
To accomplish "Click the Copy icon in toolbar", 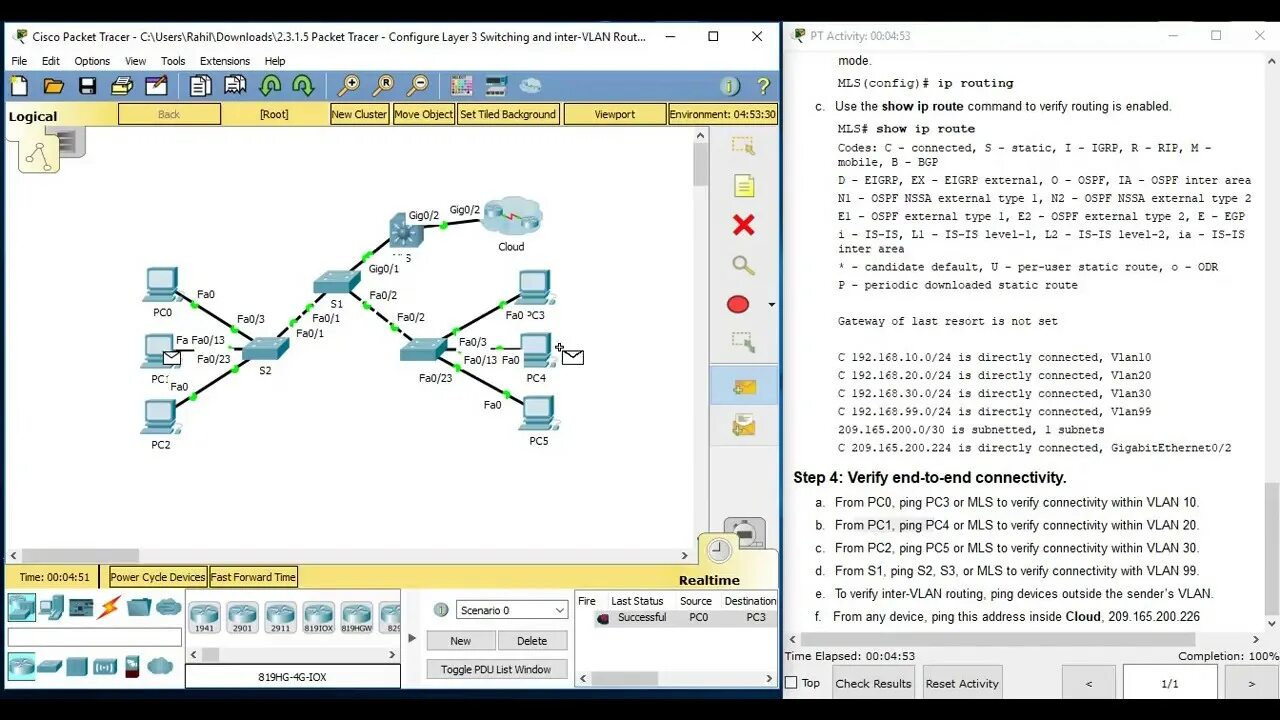I will point(200,86).
